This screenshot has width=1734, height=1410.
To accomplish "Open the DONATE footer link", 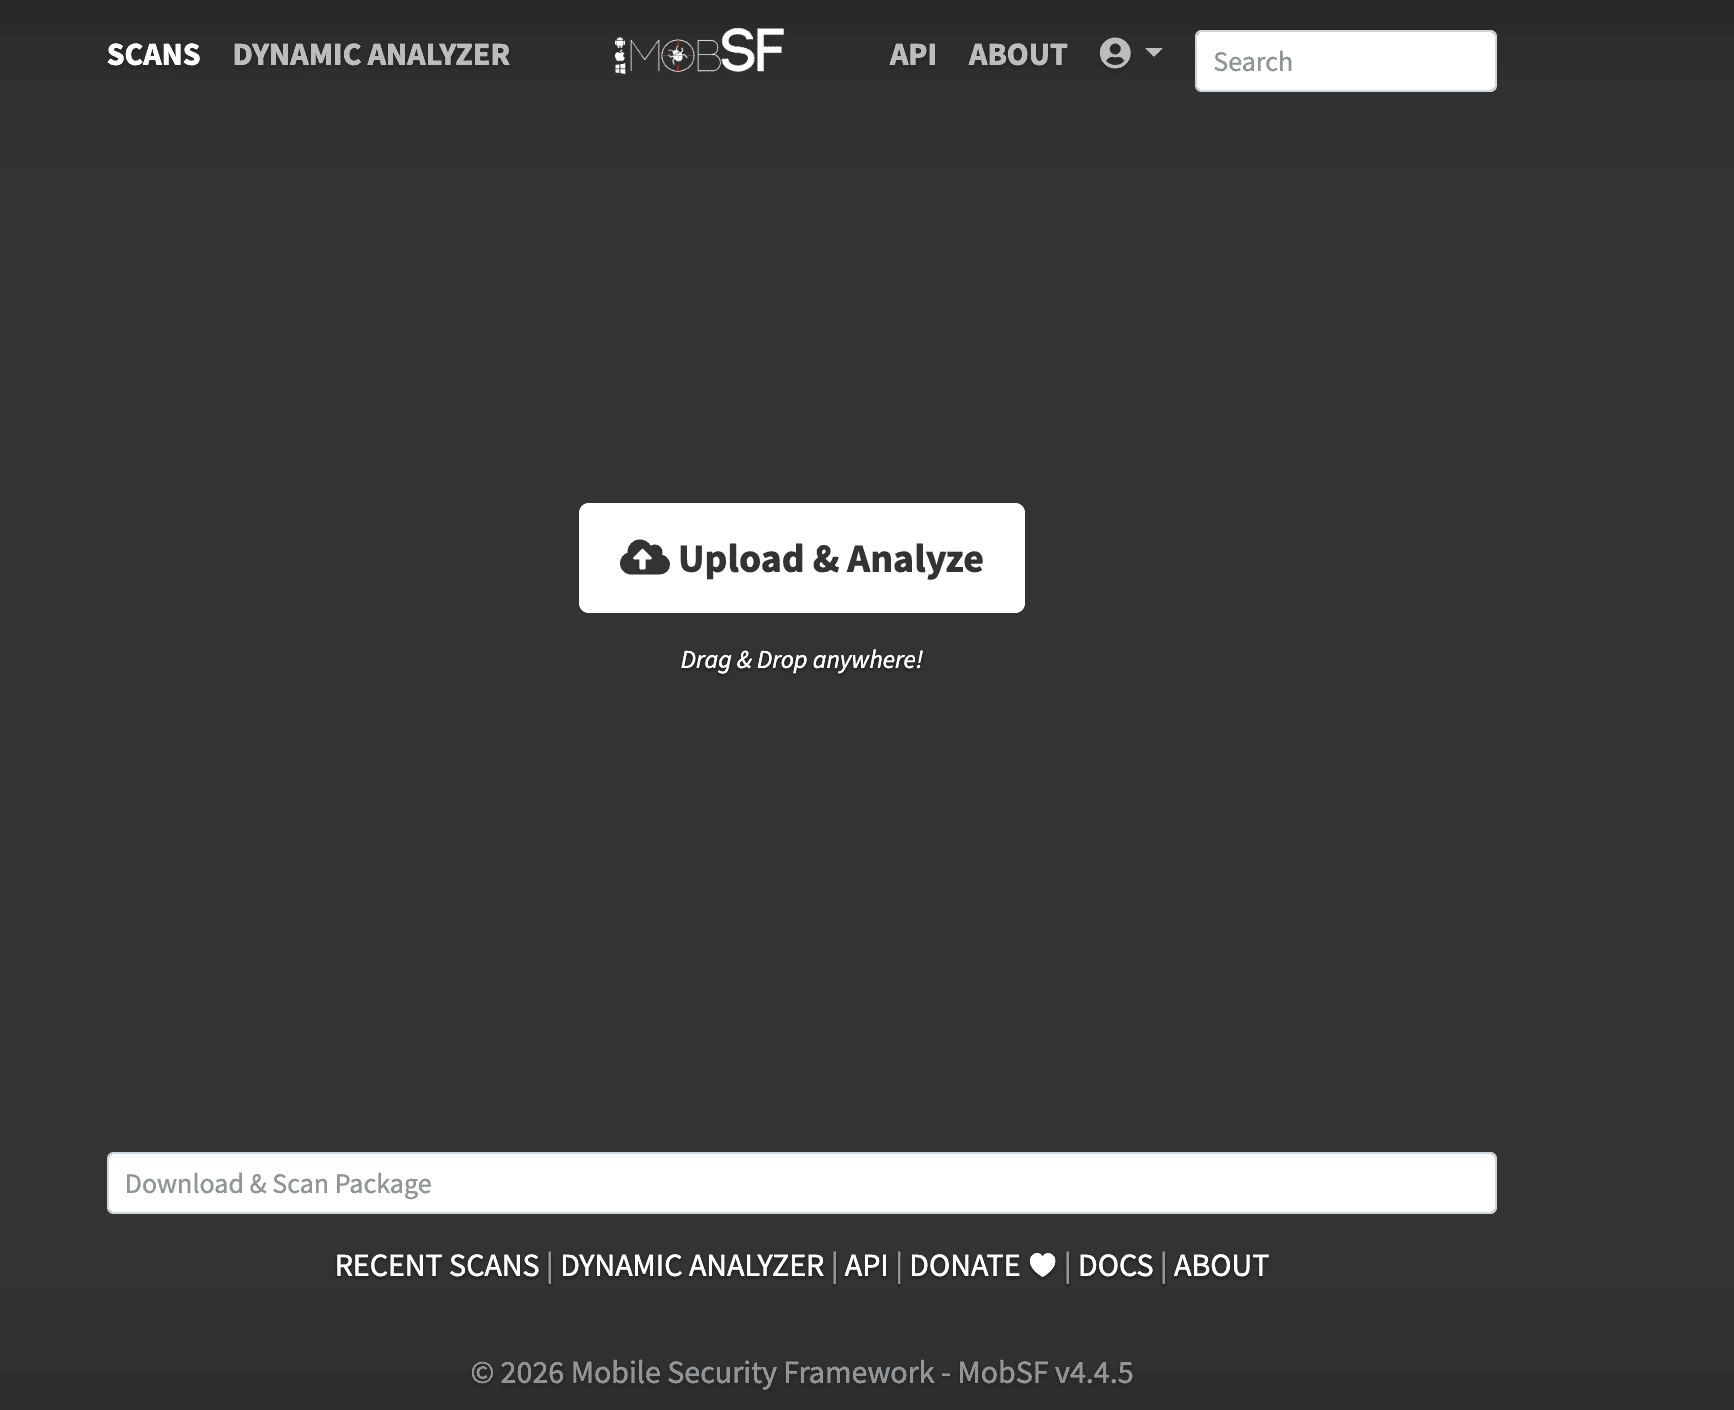I will tap(982, 1265).
